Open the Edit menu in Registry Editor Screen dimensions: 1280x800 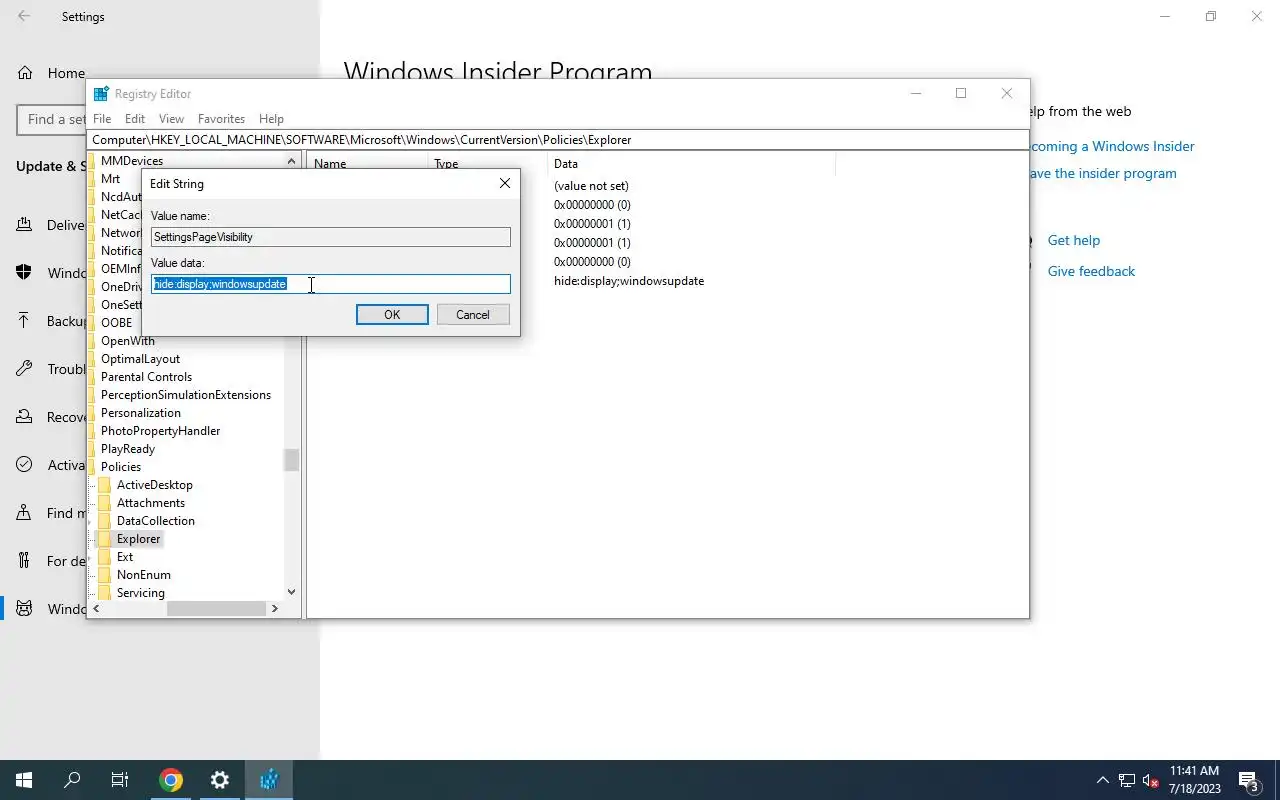135,118
